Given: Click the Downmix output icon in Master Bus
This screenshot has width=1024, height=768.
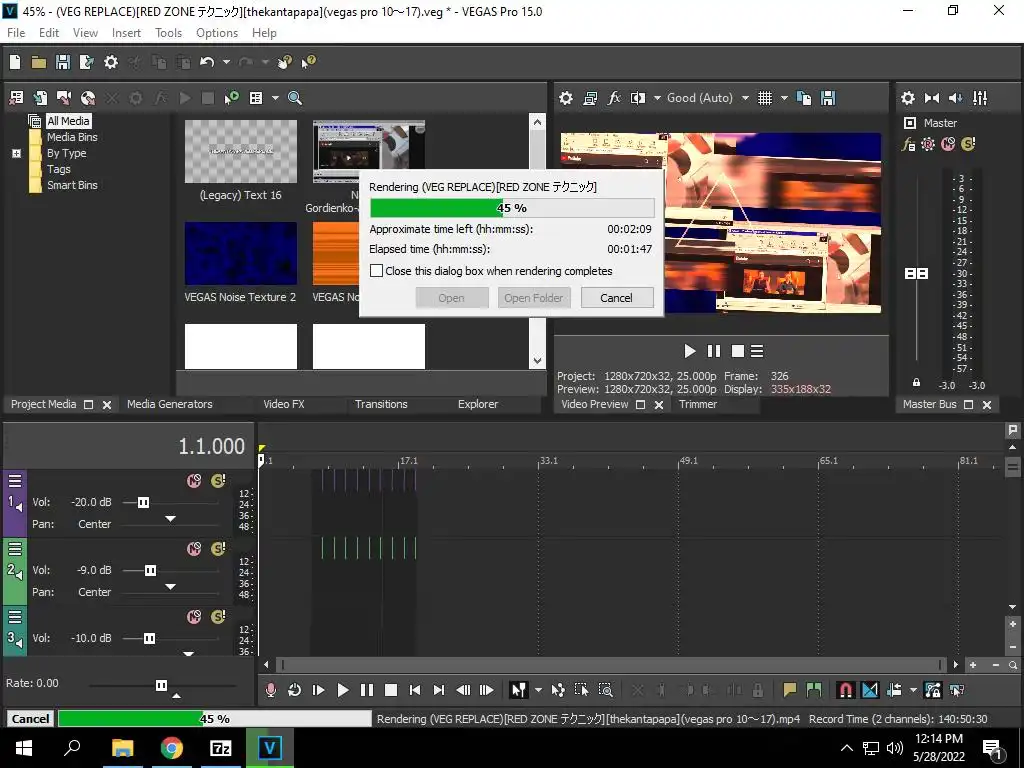Looking at the screenshot, I should pyautogui.click(x=932, y=98).
